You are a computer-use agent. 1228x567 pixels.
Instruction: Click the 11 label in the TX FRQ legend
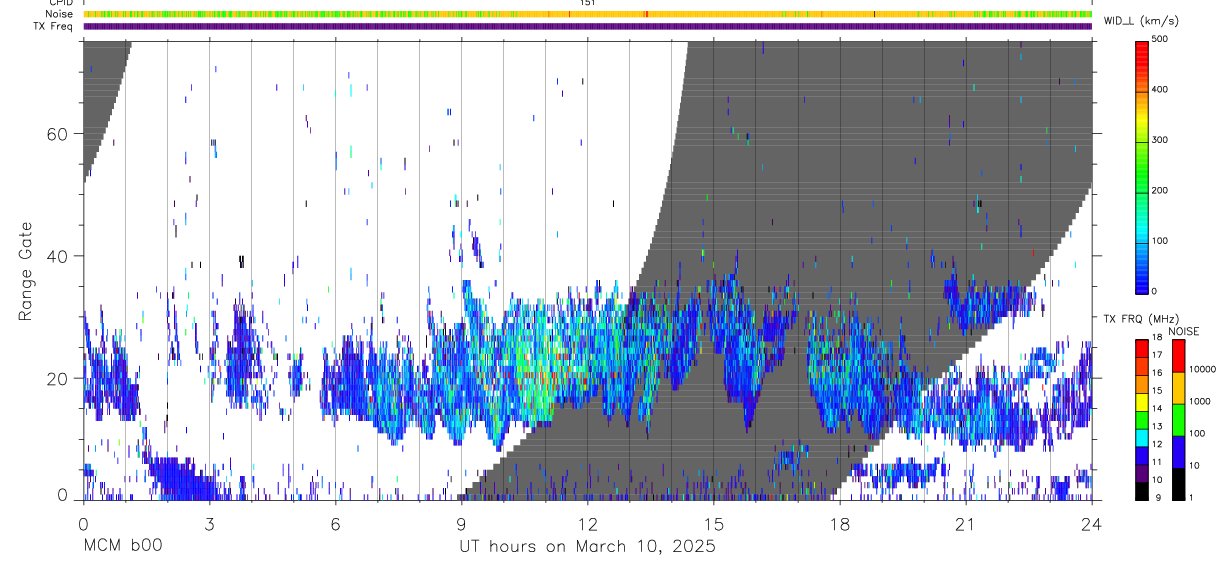pos(1157,462)
